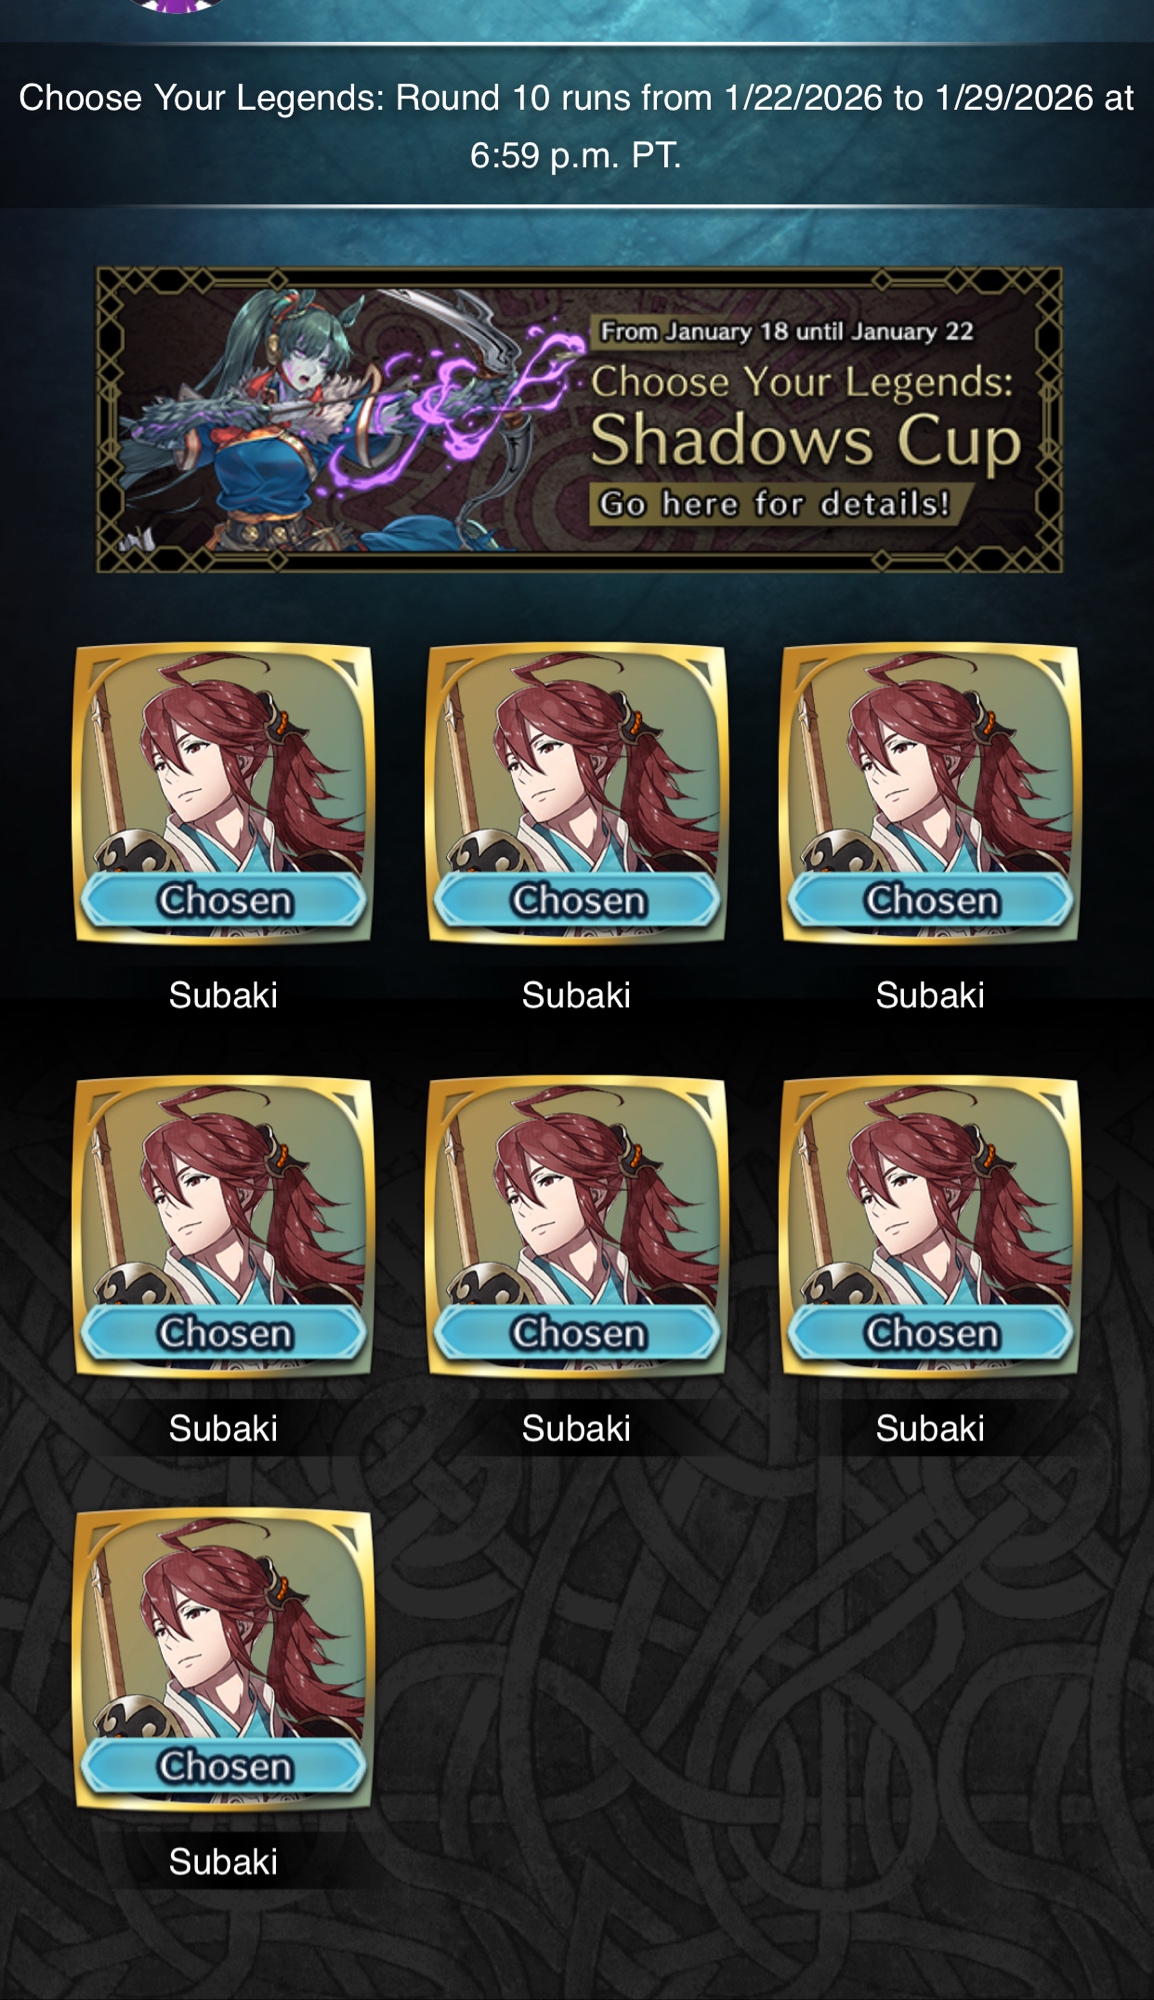Screen dimensions: 1154x2000
Task: Choose the sixth Subaki portrait, second row
Action: 930,1227
